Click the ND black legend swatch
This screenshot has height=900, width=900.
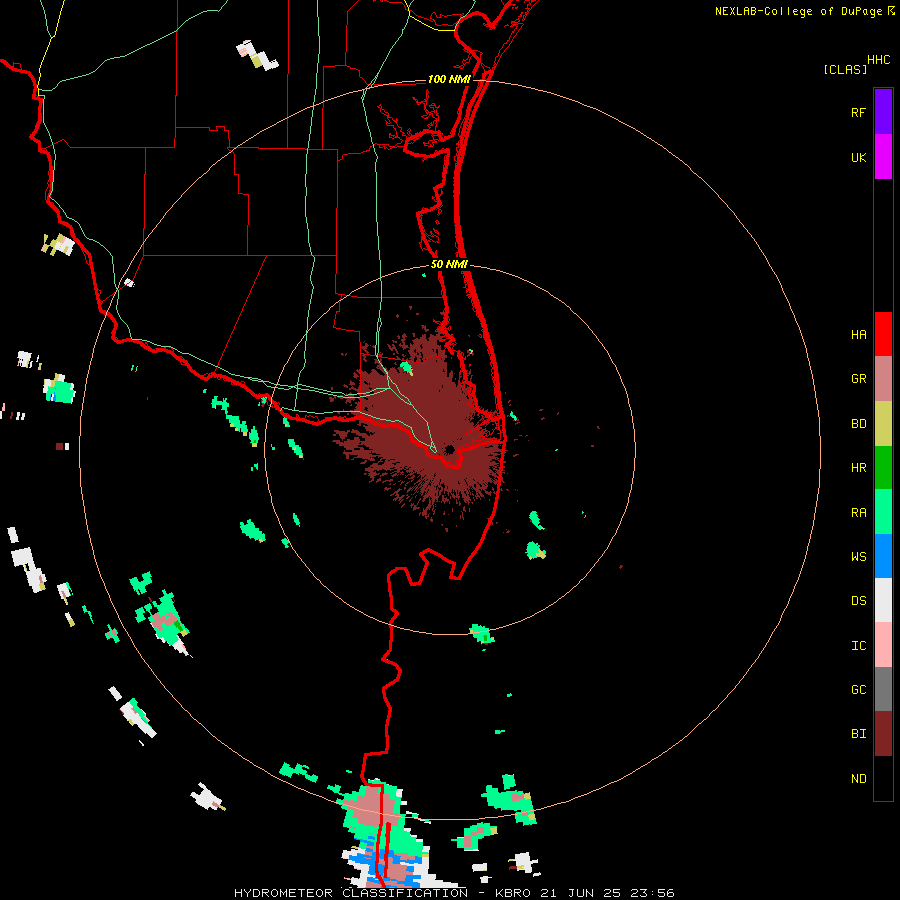[883, 778]
